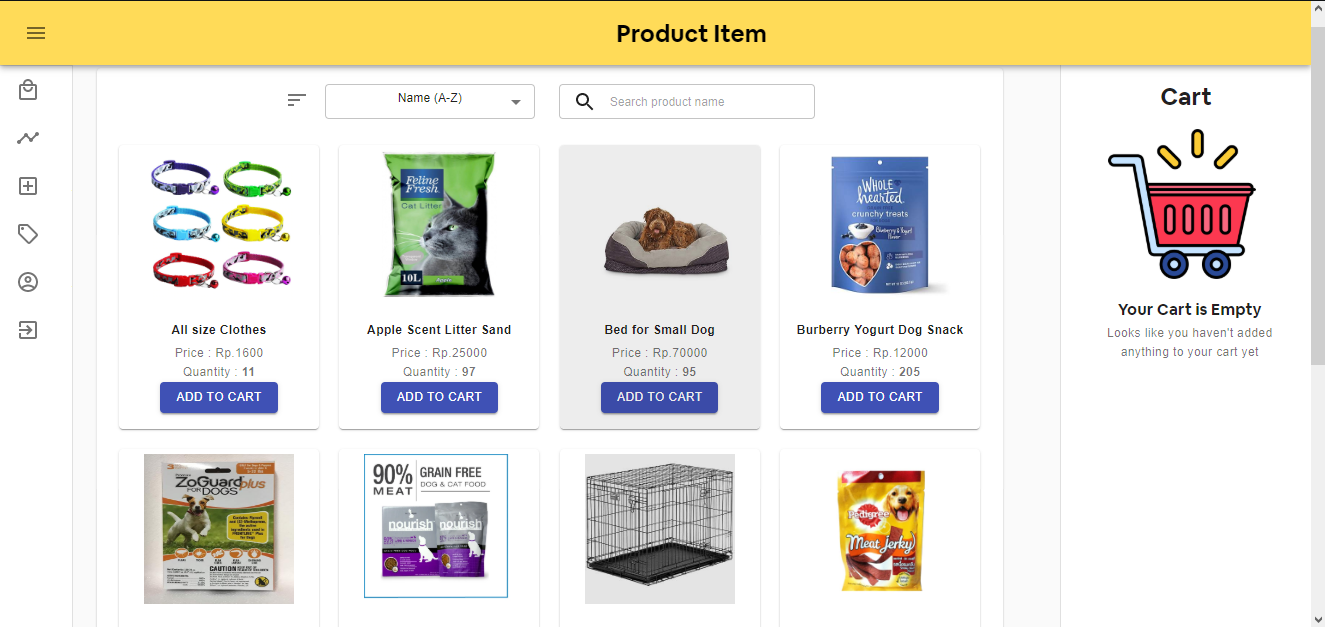1325x627 pixels.
Task: Add Burberry Yogurt Dog Snack to cart
Action: (x=879, y=397)
